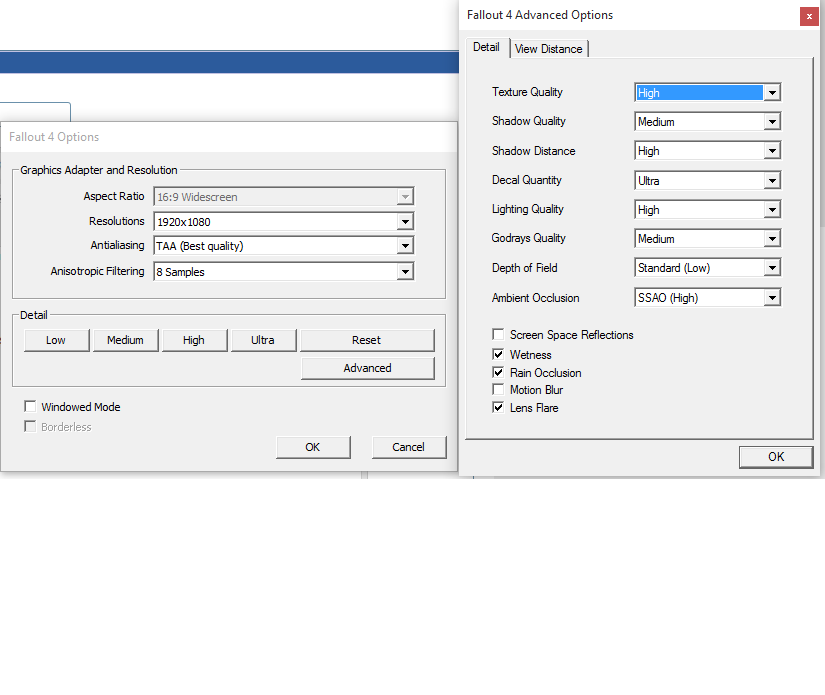Image resolution: width=825 pixels, height=695 pixels.
Task: Open the Advanced settings button
Action: (367, 368)
